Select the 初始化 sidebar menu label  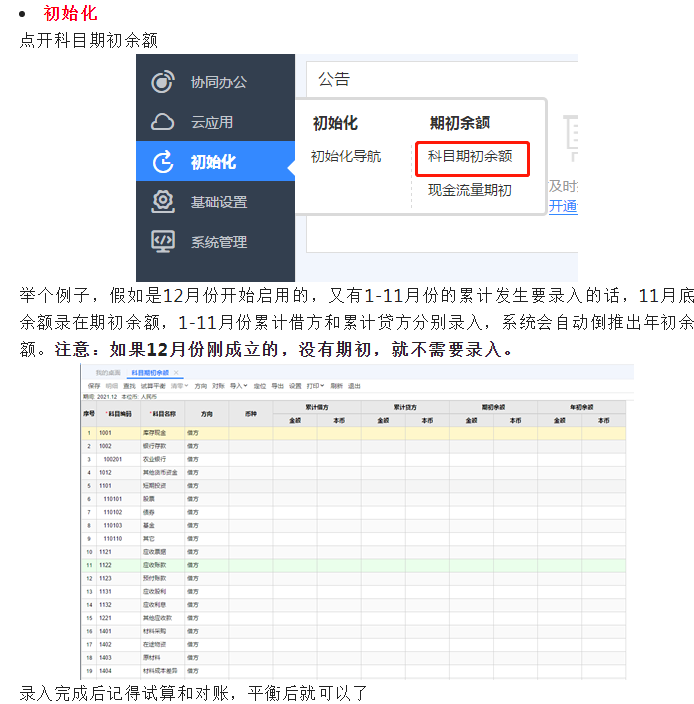pos(213,162)
